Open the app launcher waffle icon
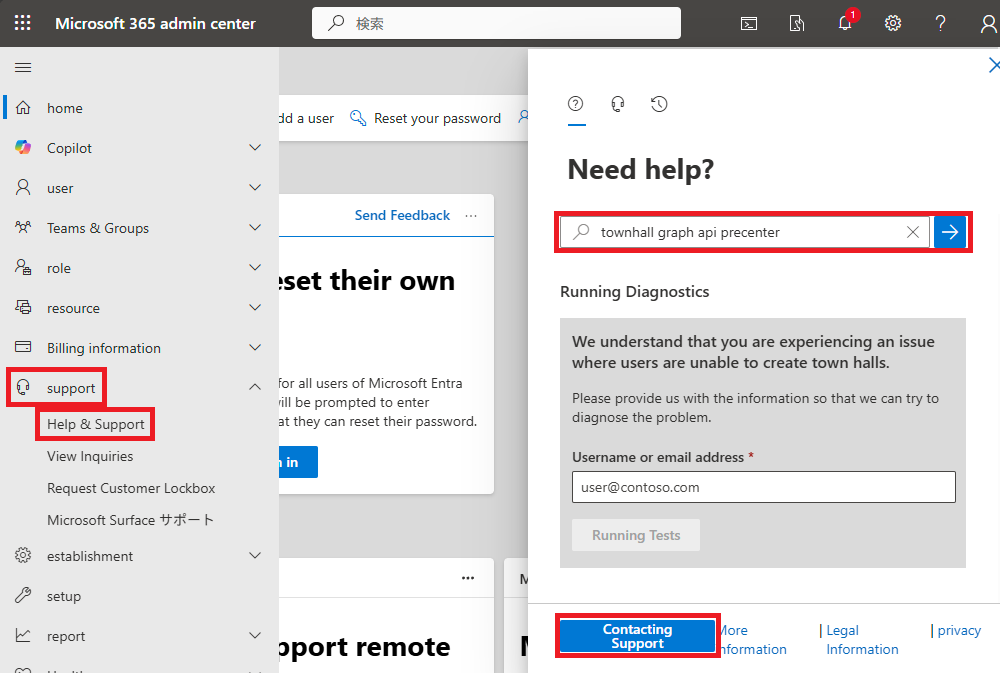Screen dimensions: 1000x673 pyautogui.click(x=22, y=23)
